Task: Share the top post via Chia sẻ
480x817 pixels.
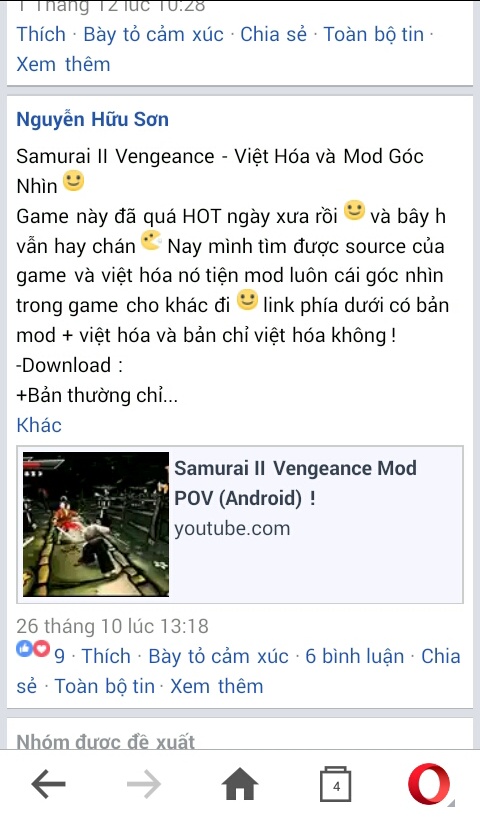Action: click(274, 34)
